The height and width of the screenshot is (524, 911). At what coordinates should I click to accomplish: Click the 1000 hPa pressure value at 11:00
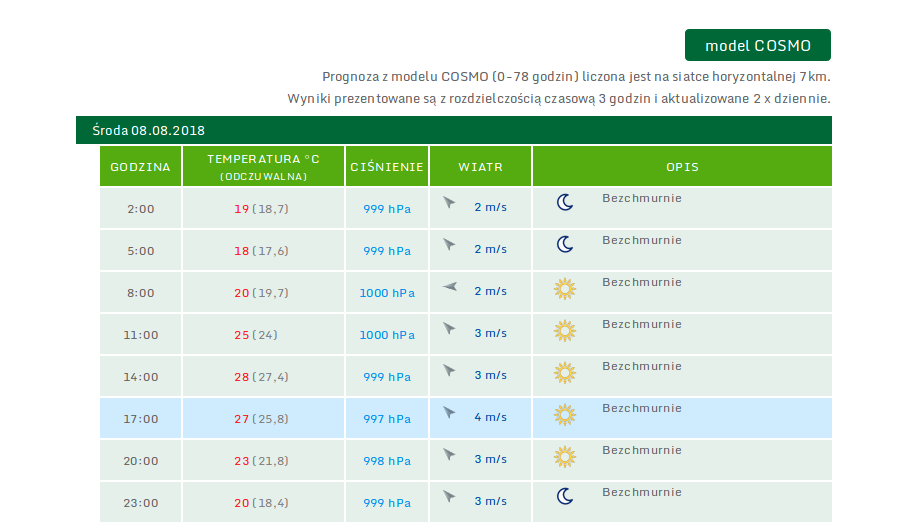click(x=387, y=335)
